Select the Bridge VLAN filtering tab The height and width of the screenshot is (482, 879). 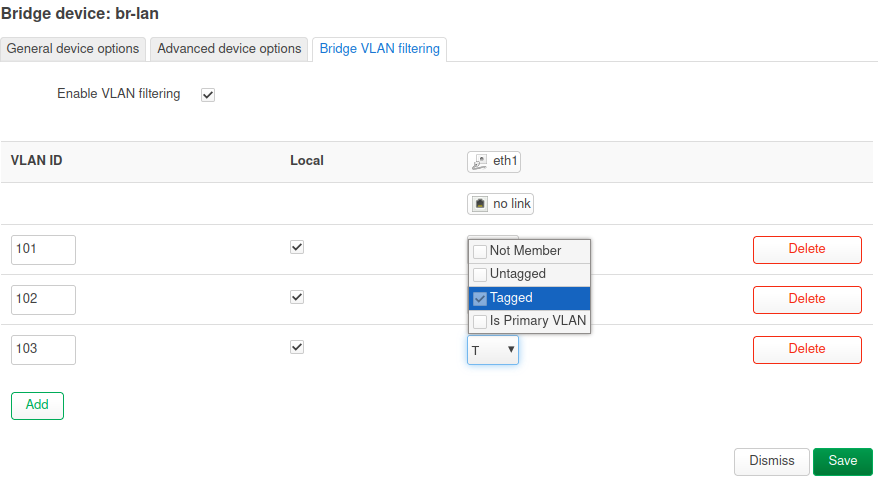[x=379, y=49]
